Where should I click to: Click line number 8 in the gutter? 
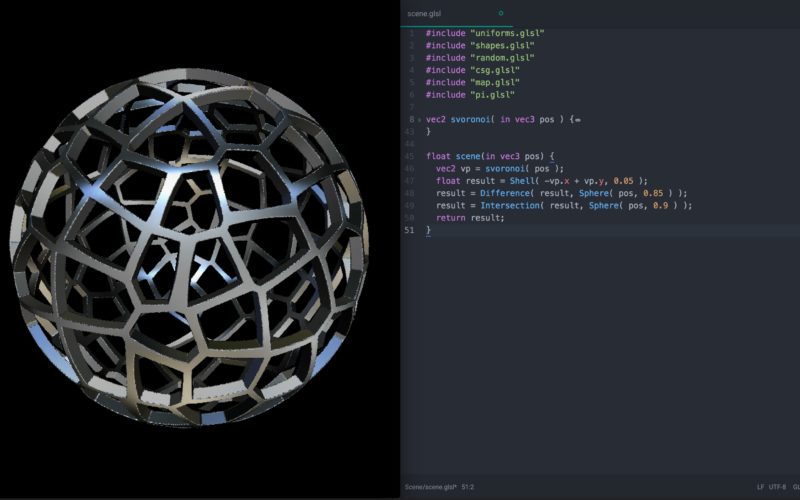(412, 119)
